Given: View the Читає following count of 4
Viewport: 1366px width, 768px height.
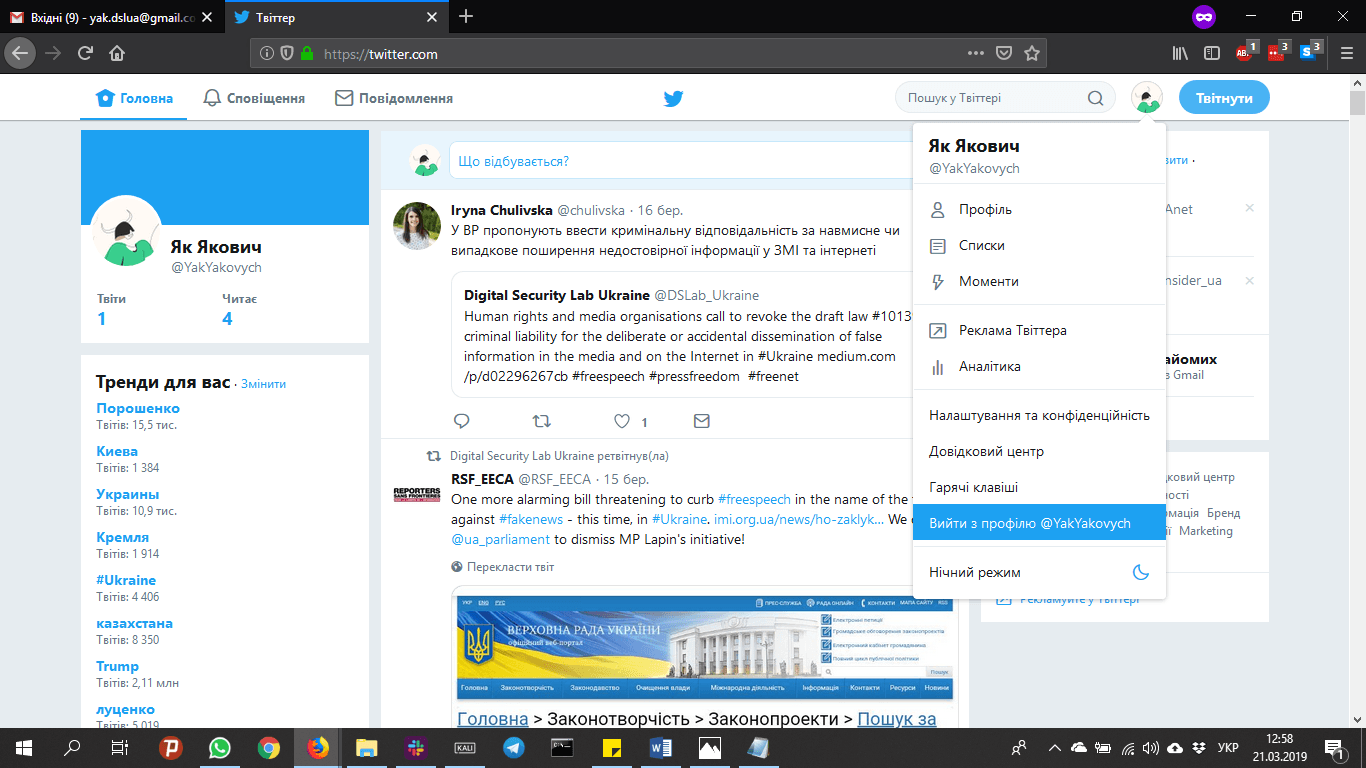Looking at the screenshot, I should [x=227, y=319].
